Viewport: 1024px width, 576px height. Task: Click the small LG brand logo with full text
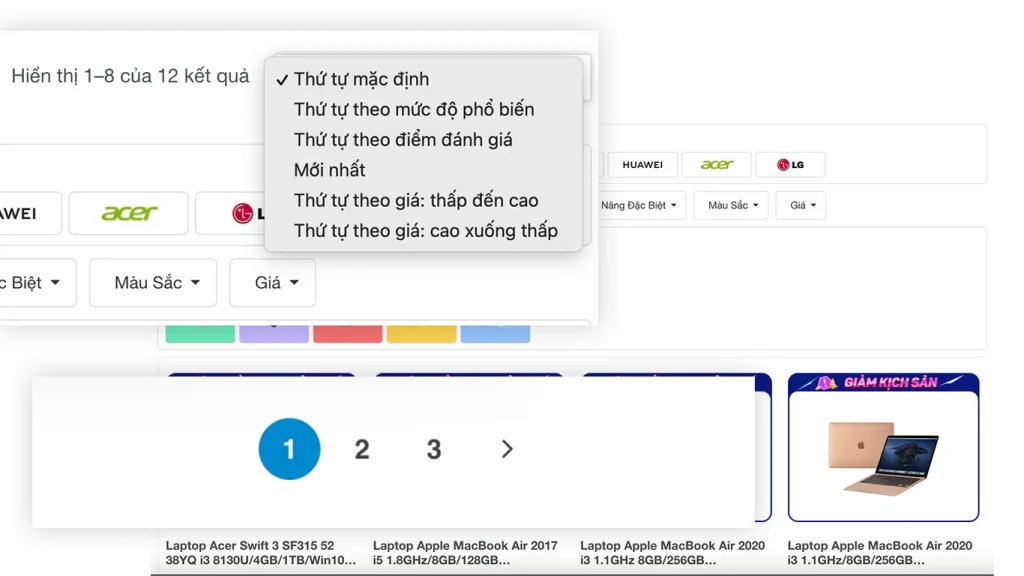(790, 165)
